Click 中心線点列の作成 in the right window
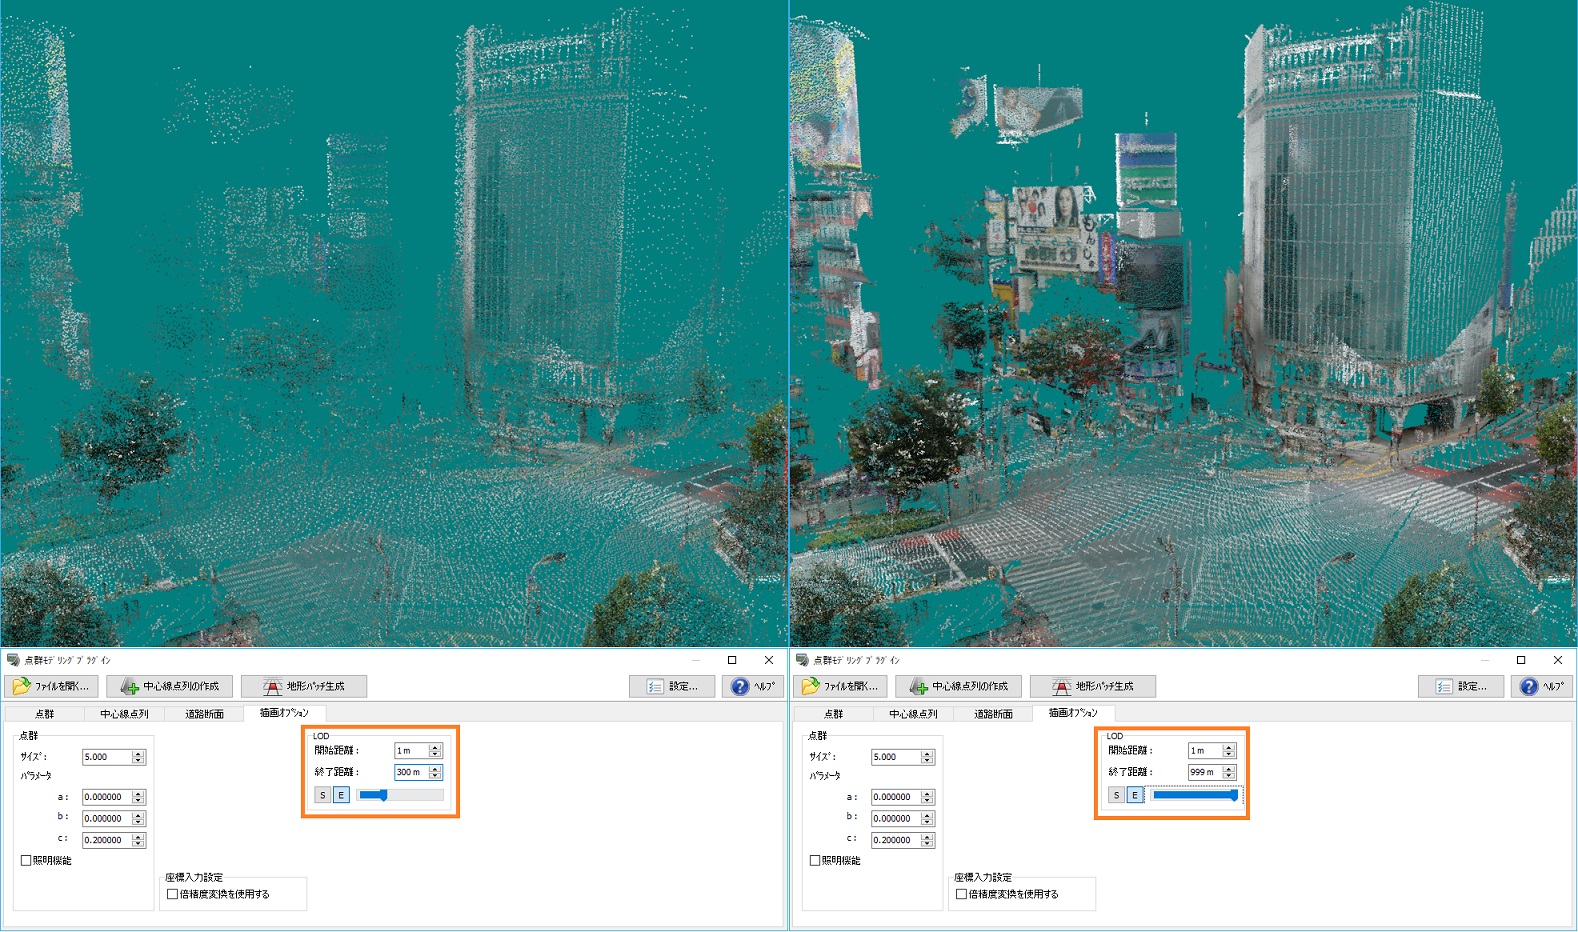The image size is (1578, 932). pyautogui.click(x=959, y=686)
